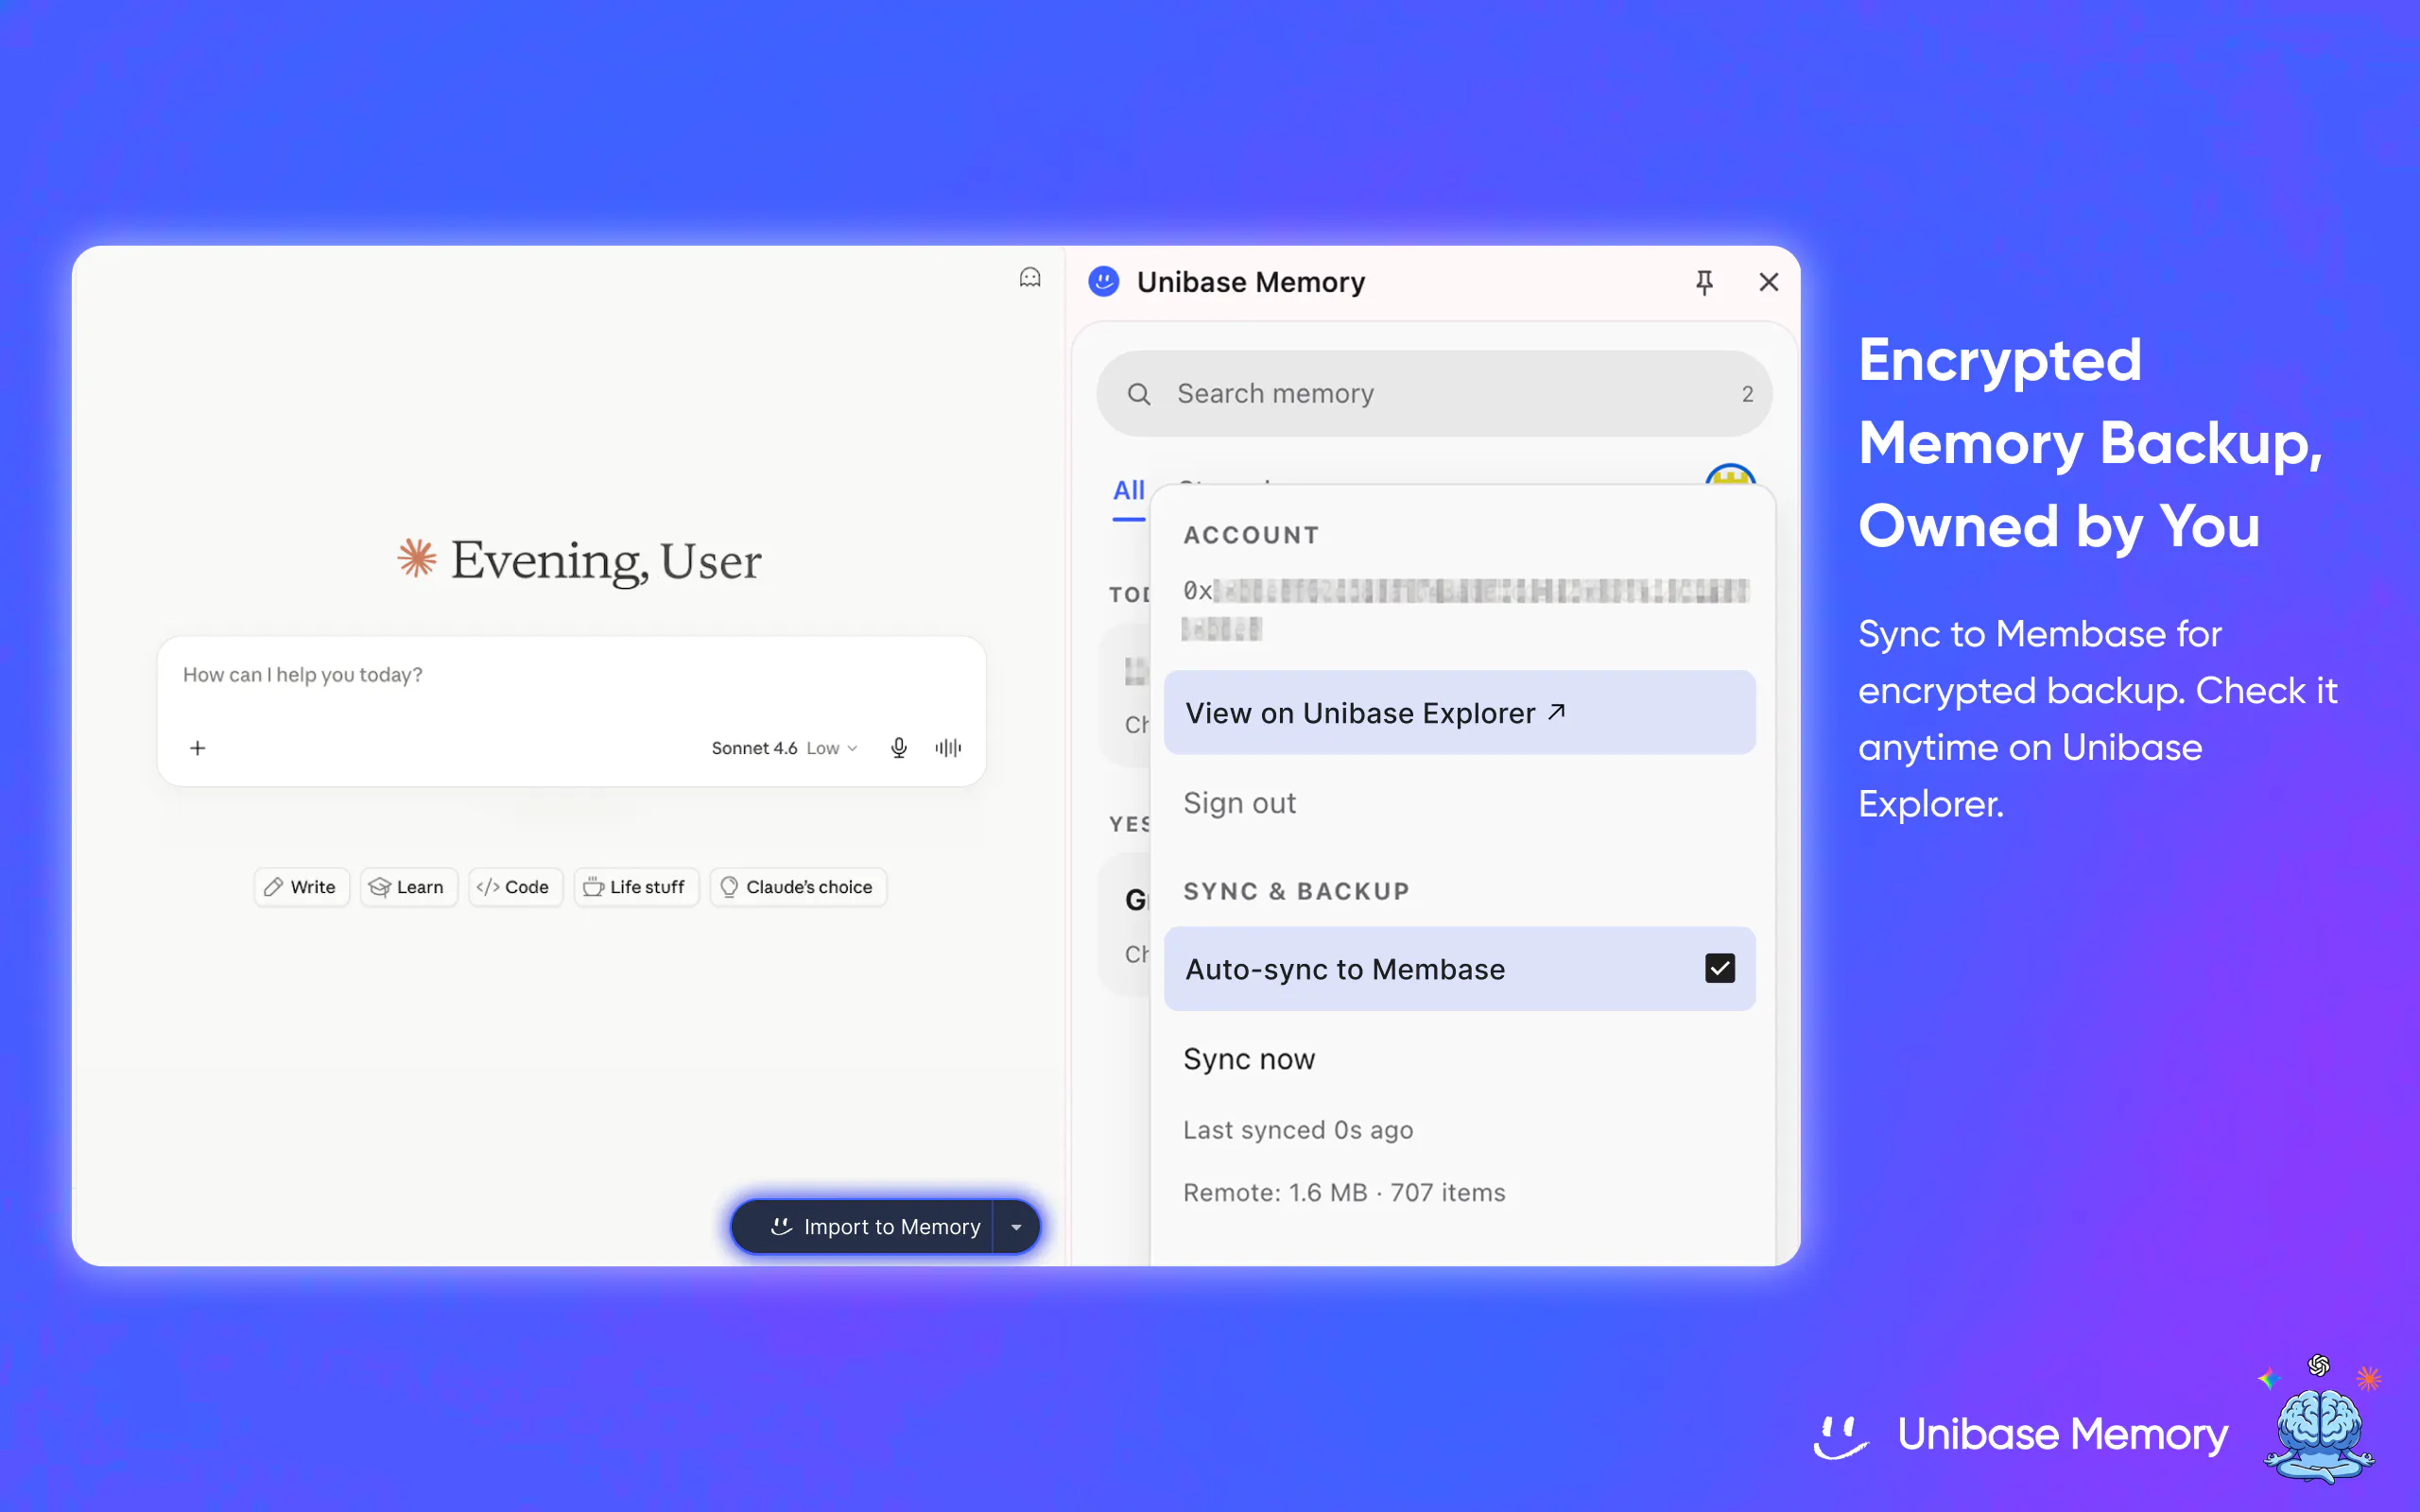Focus the Search memory field

click(1434, 394)
